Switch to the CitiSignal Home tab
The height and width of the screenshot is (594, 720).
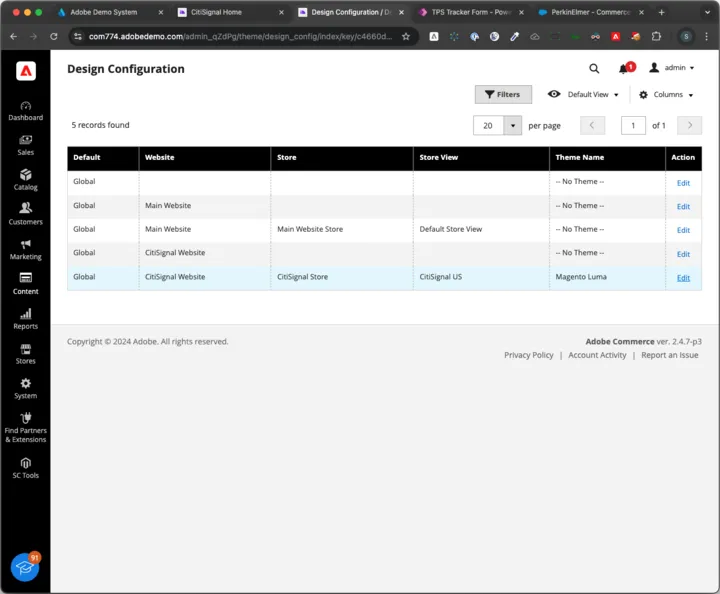point(216,12)
